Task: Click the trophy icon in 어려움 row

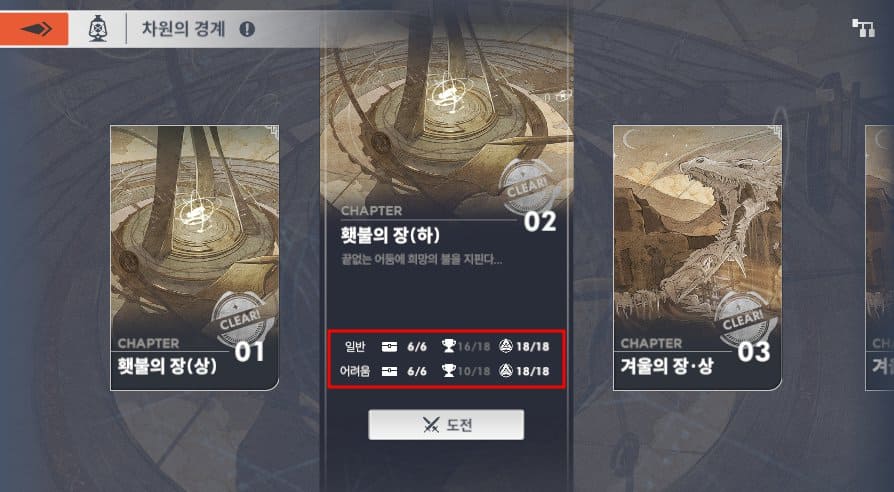Action: click(x=449, y=371)
